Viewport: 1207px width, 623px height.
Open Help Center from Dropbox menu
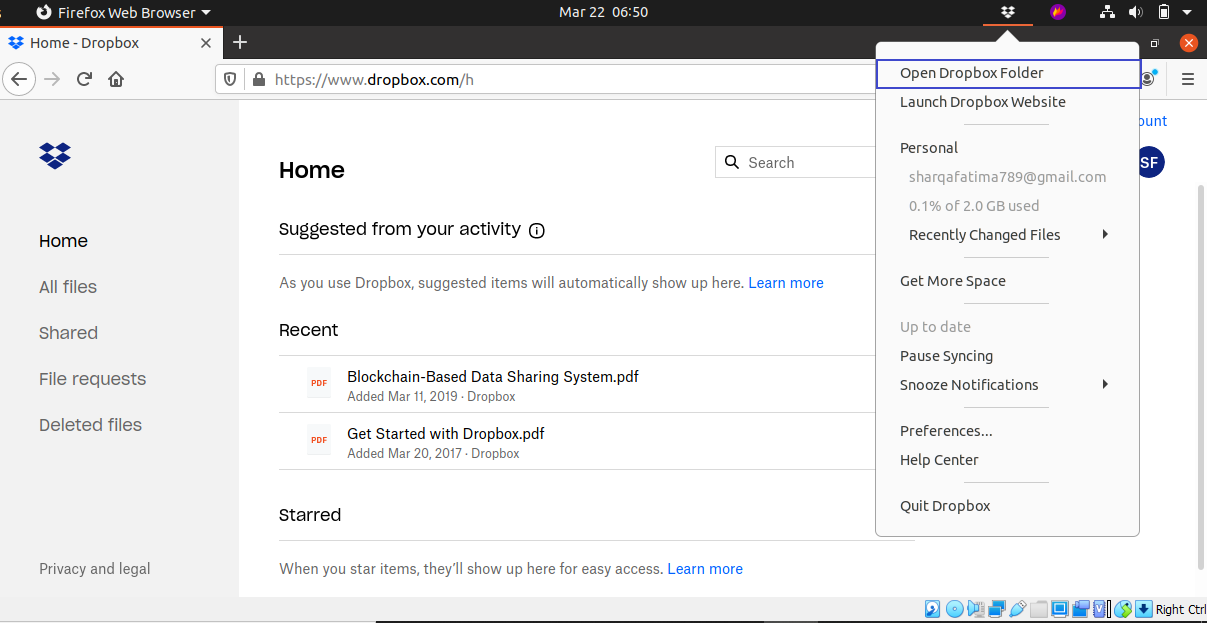1008,460
